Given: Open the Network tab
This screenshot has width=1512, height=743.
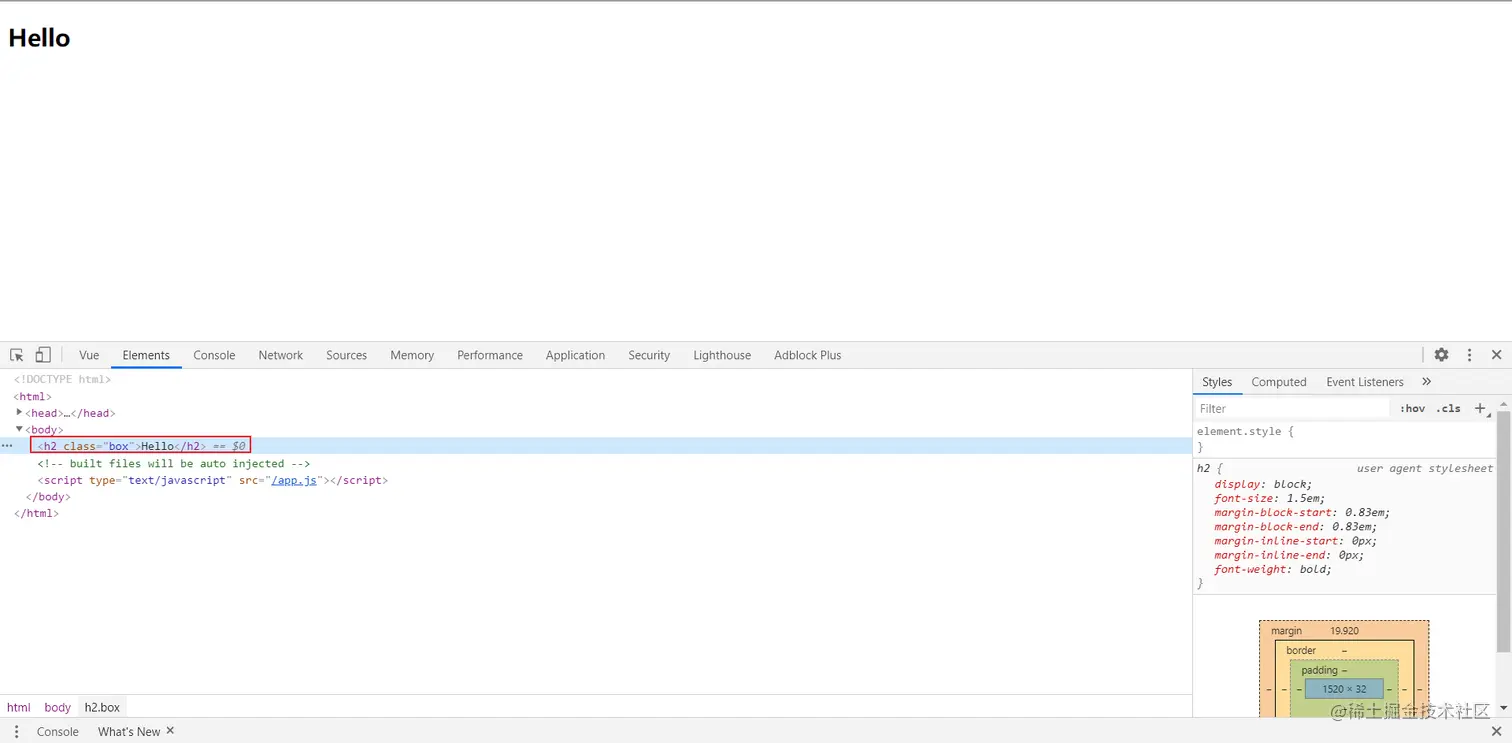Looking at the screenshot, I should (x=280, y=355).
